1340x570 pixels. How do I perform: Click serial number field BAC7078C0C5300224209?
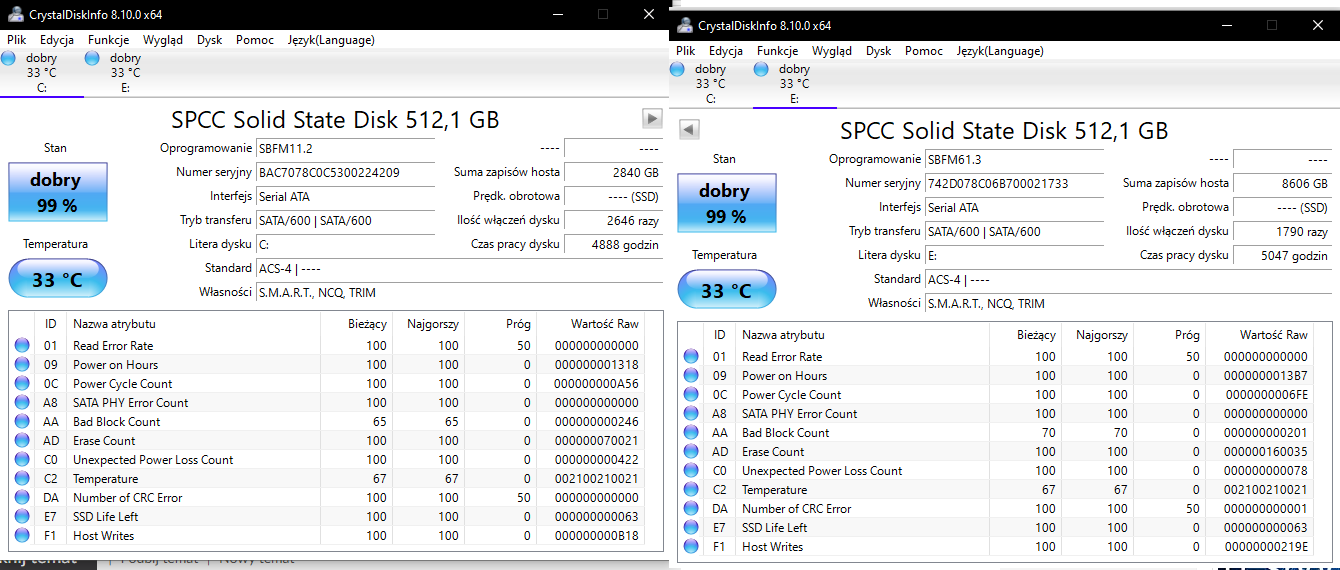pyautogui.click(x=345, y=173)
